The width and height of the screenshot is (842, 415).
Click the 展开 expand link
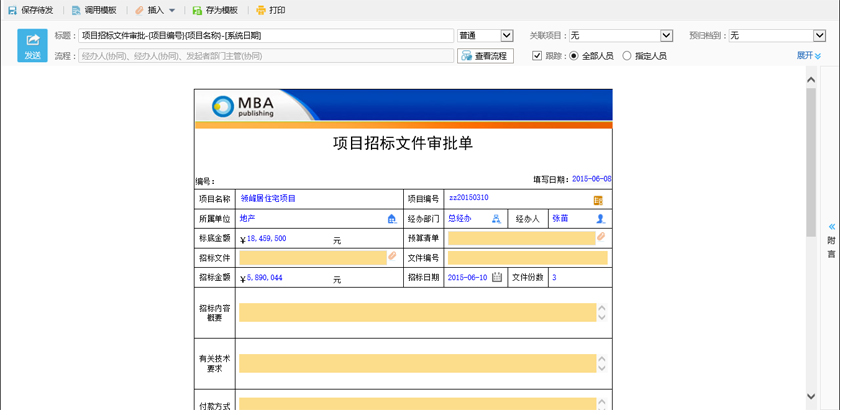point(809,55)
